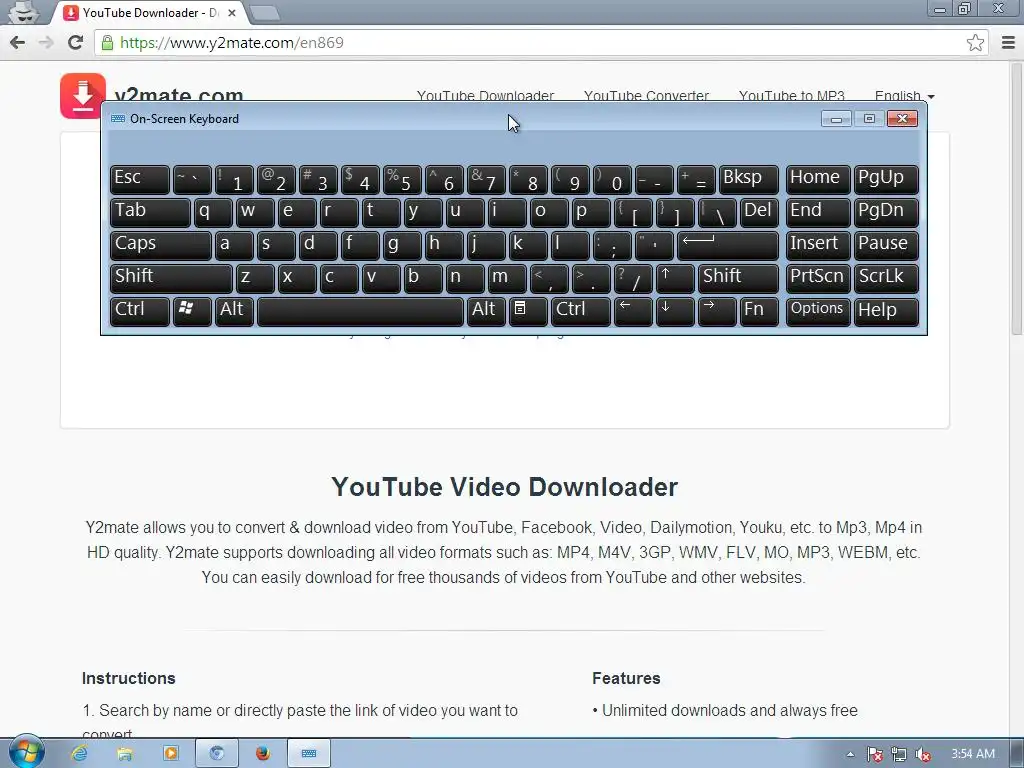This screenshot has width=1024, height=768.
Task: Open the keyboard Help key
Action: 886,311
